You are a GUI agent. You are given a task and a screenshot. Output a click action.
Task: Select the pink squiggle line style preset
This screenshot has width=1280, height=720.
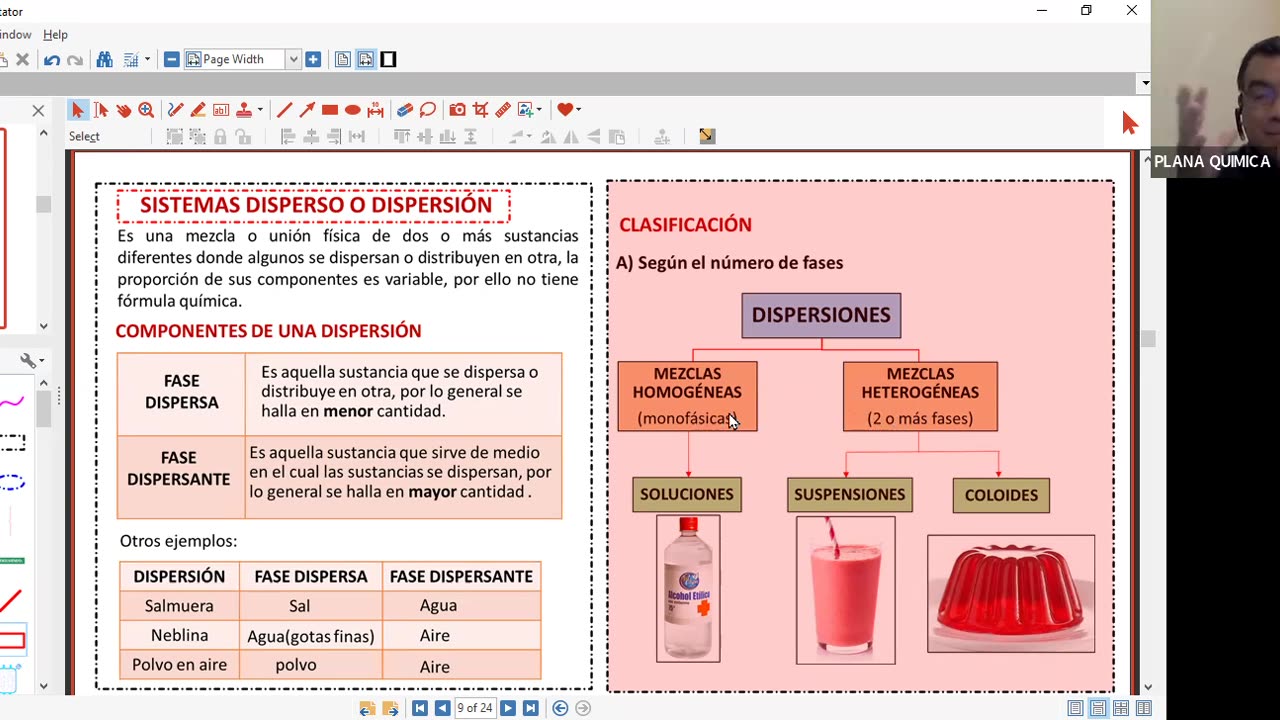click(12, 402)
